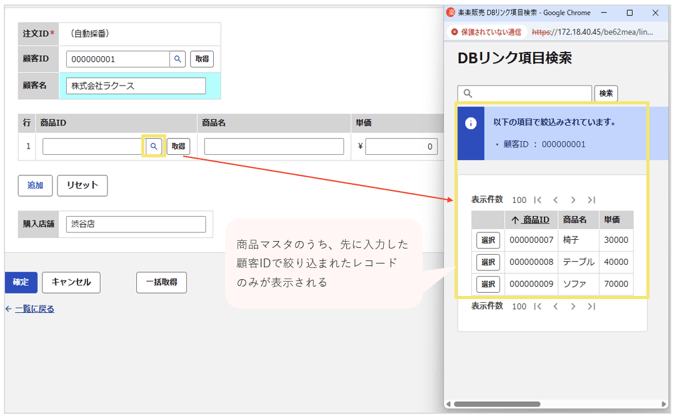The width and height of the screenshot is (677, 419).
Task: Click the 40000 price cell
Action: [616, 262]
